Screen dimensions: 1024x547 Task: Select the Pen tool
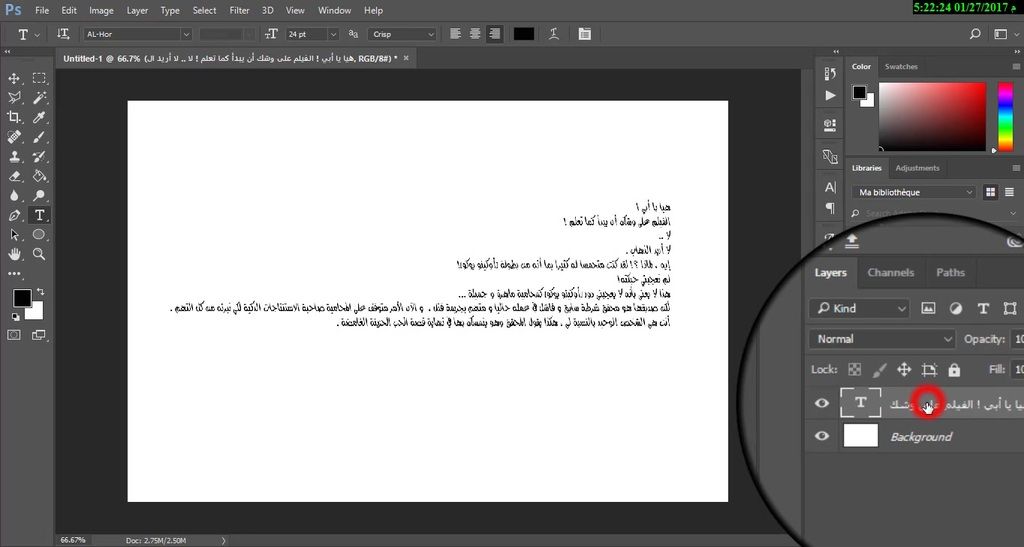pos(14,215)
